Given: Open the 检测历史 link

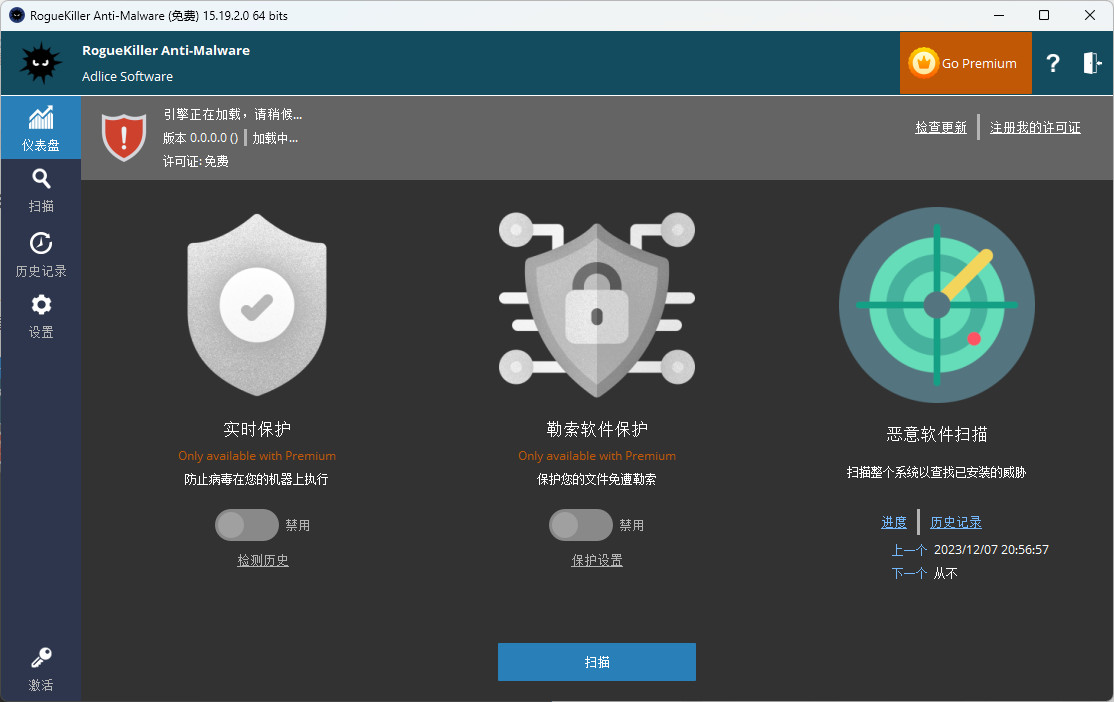Looking at the screenshot, I should [263, 561].
